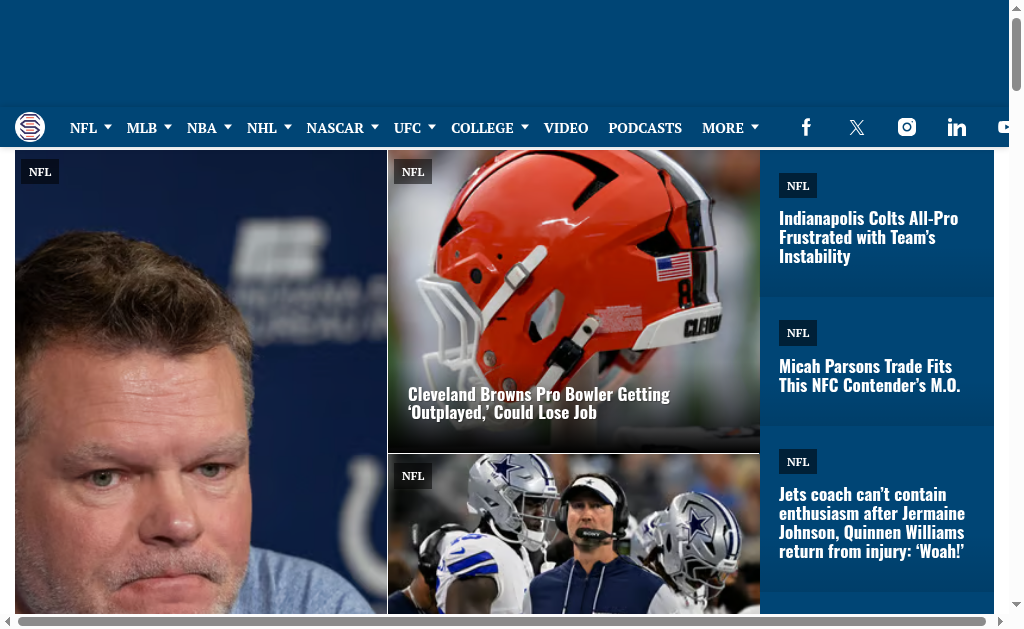1024x629 pixels.
Task: Expand the NBA menu dropdown arrow
Action: click(228, 127)
